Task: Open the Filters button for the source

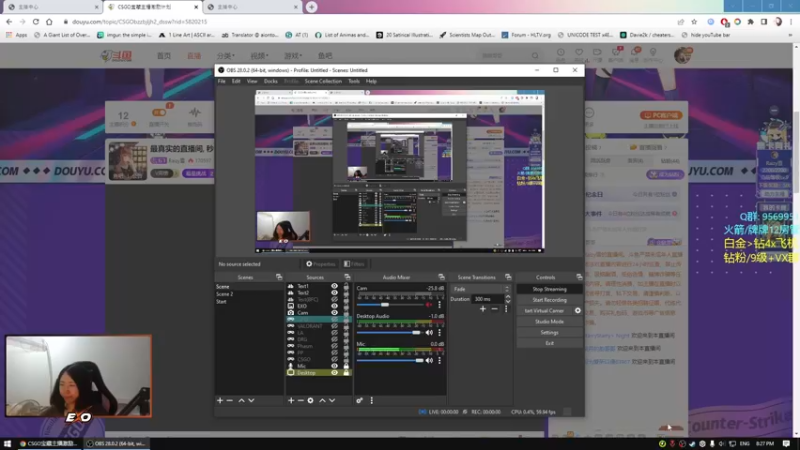Action: [355, 264]
